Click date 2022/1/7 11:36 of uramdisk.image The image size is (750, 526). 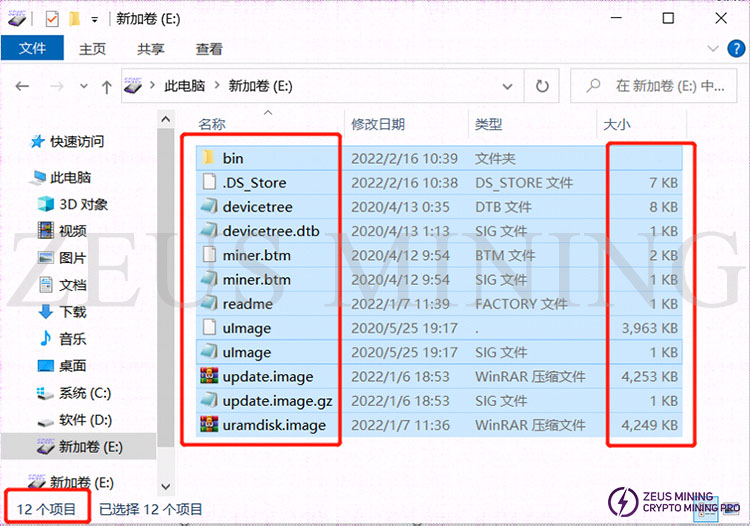point(400,425)
